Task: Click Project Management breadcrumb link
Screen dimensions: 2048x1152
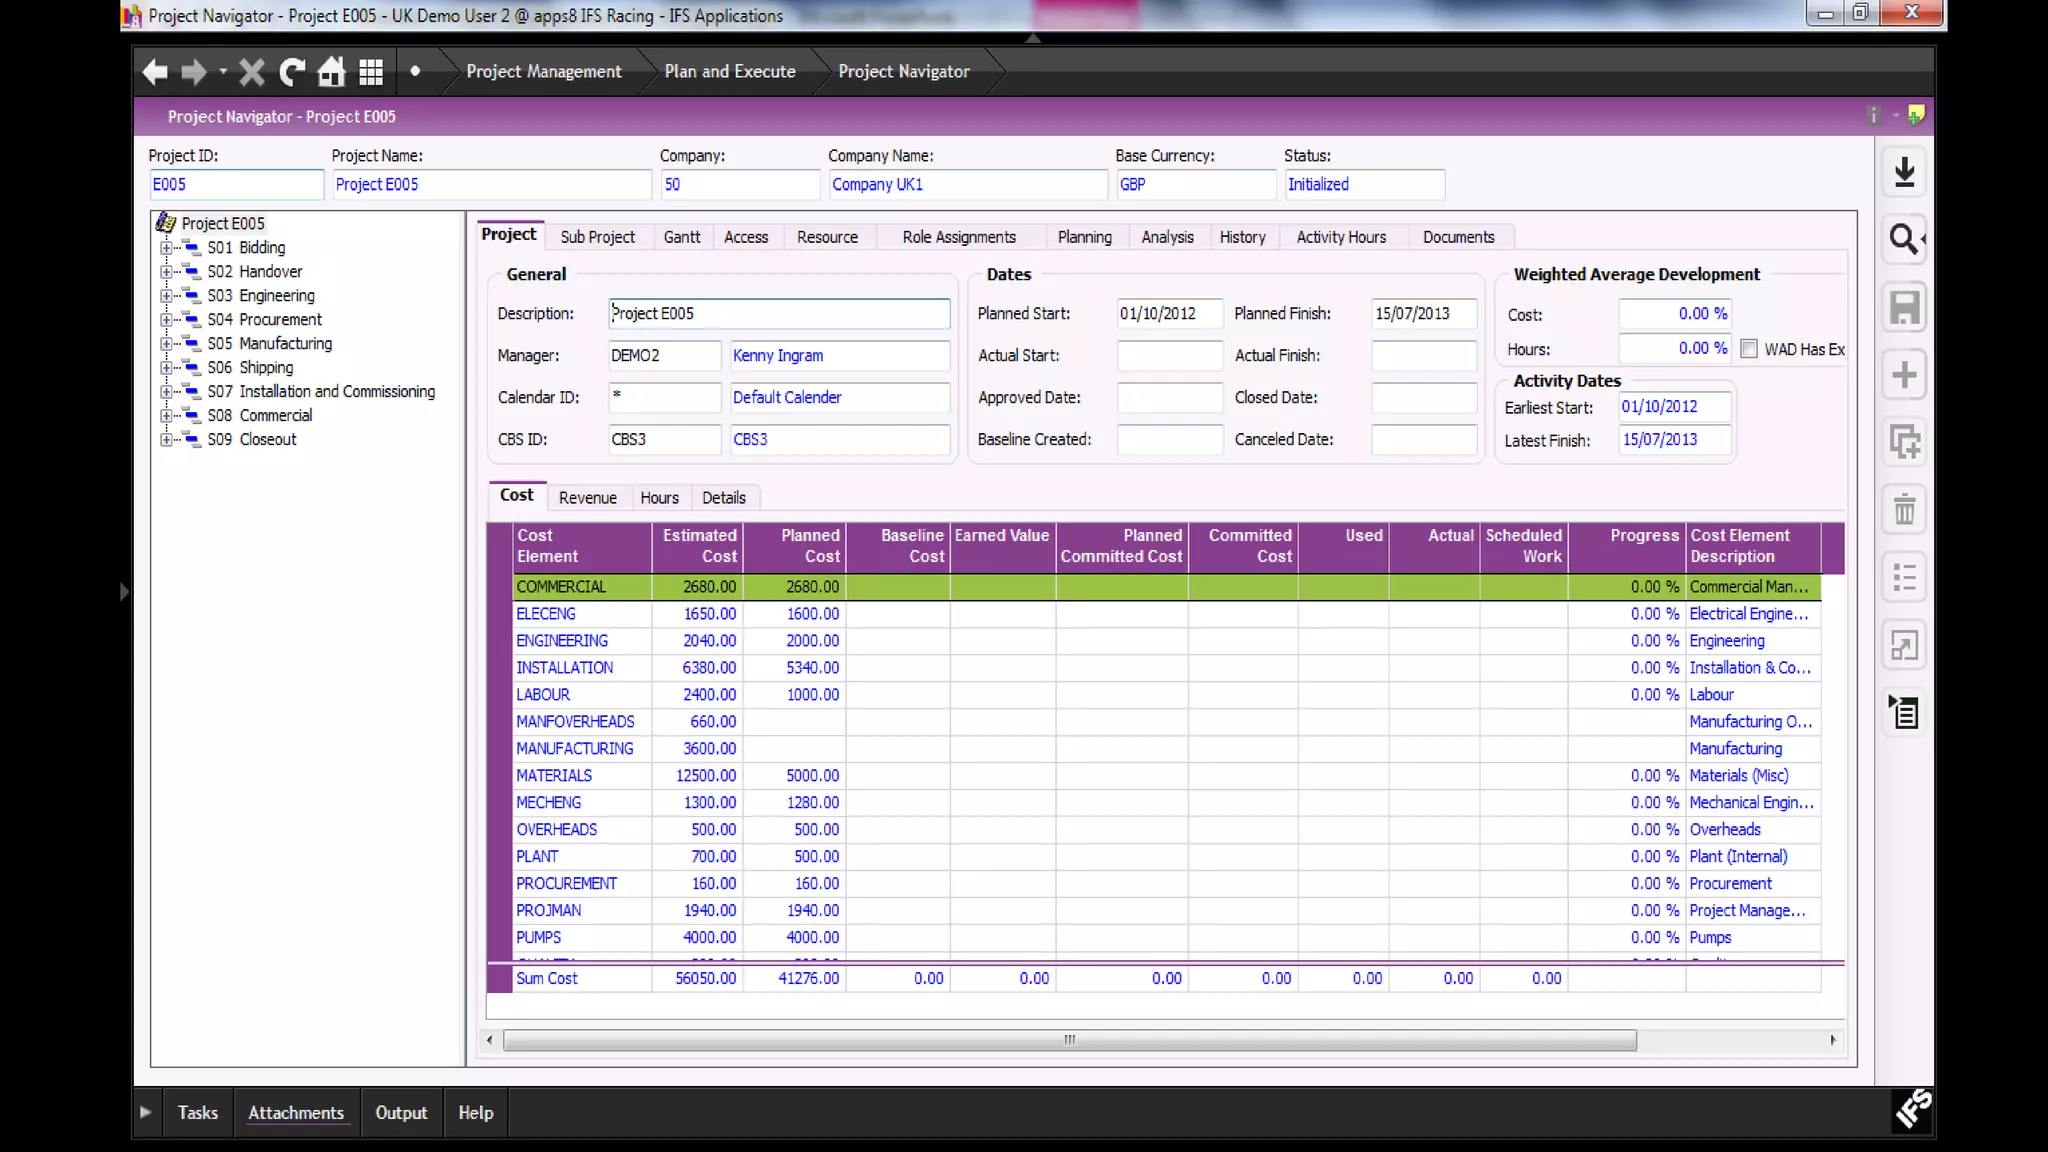Action: [543, 72]
